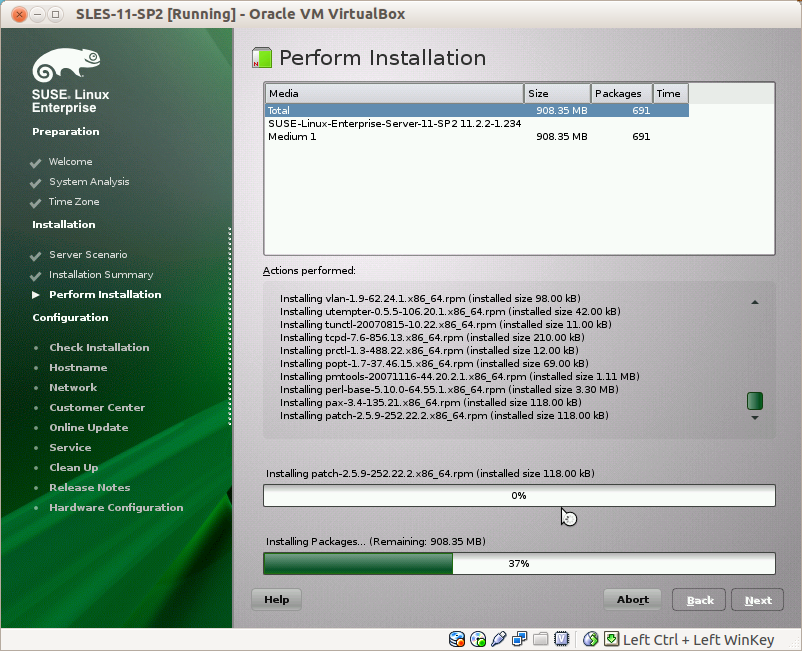Click the System Analysis step
The width and height of the screenshot is (802, 651).
point(89,182)
